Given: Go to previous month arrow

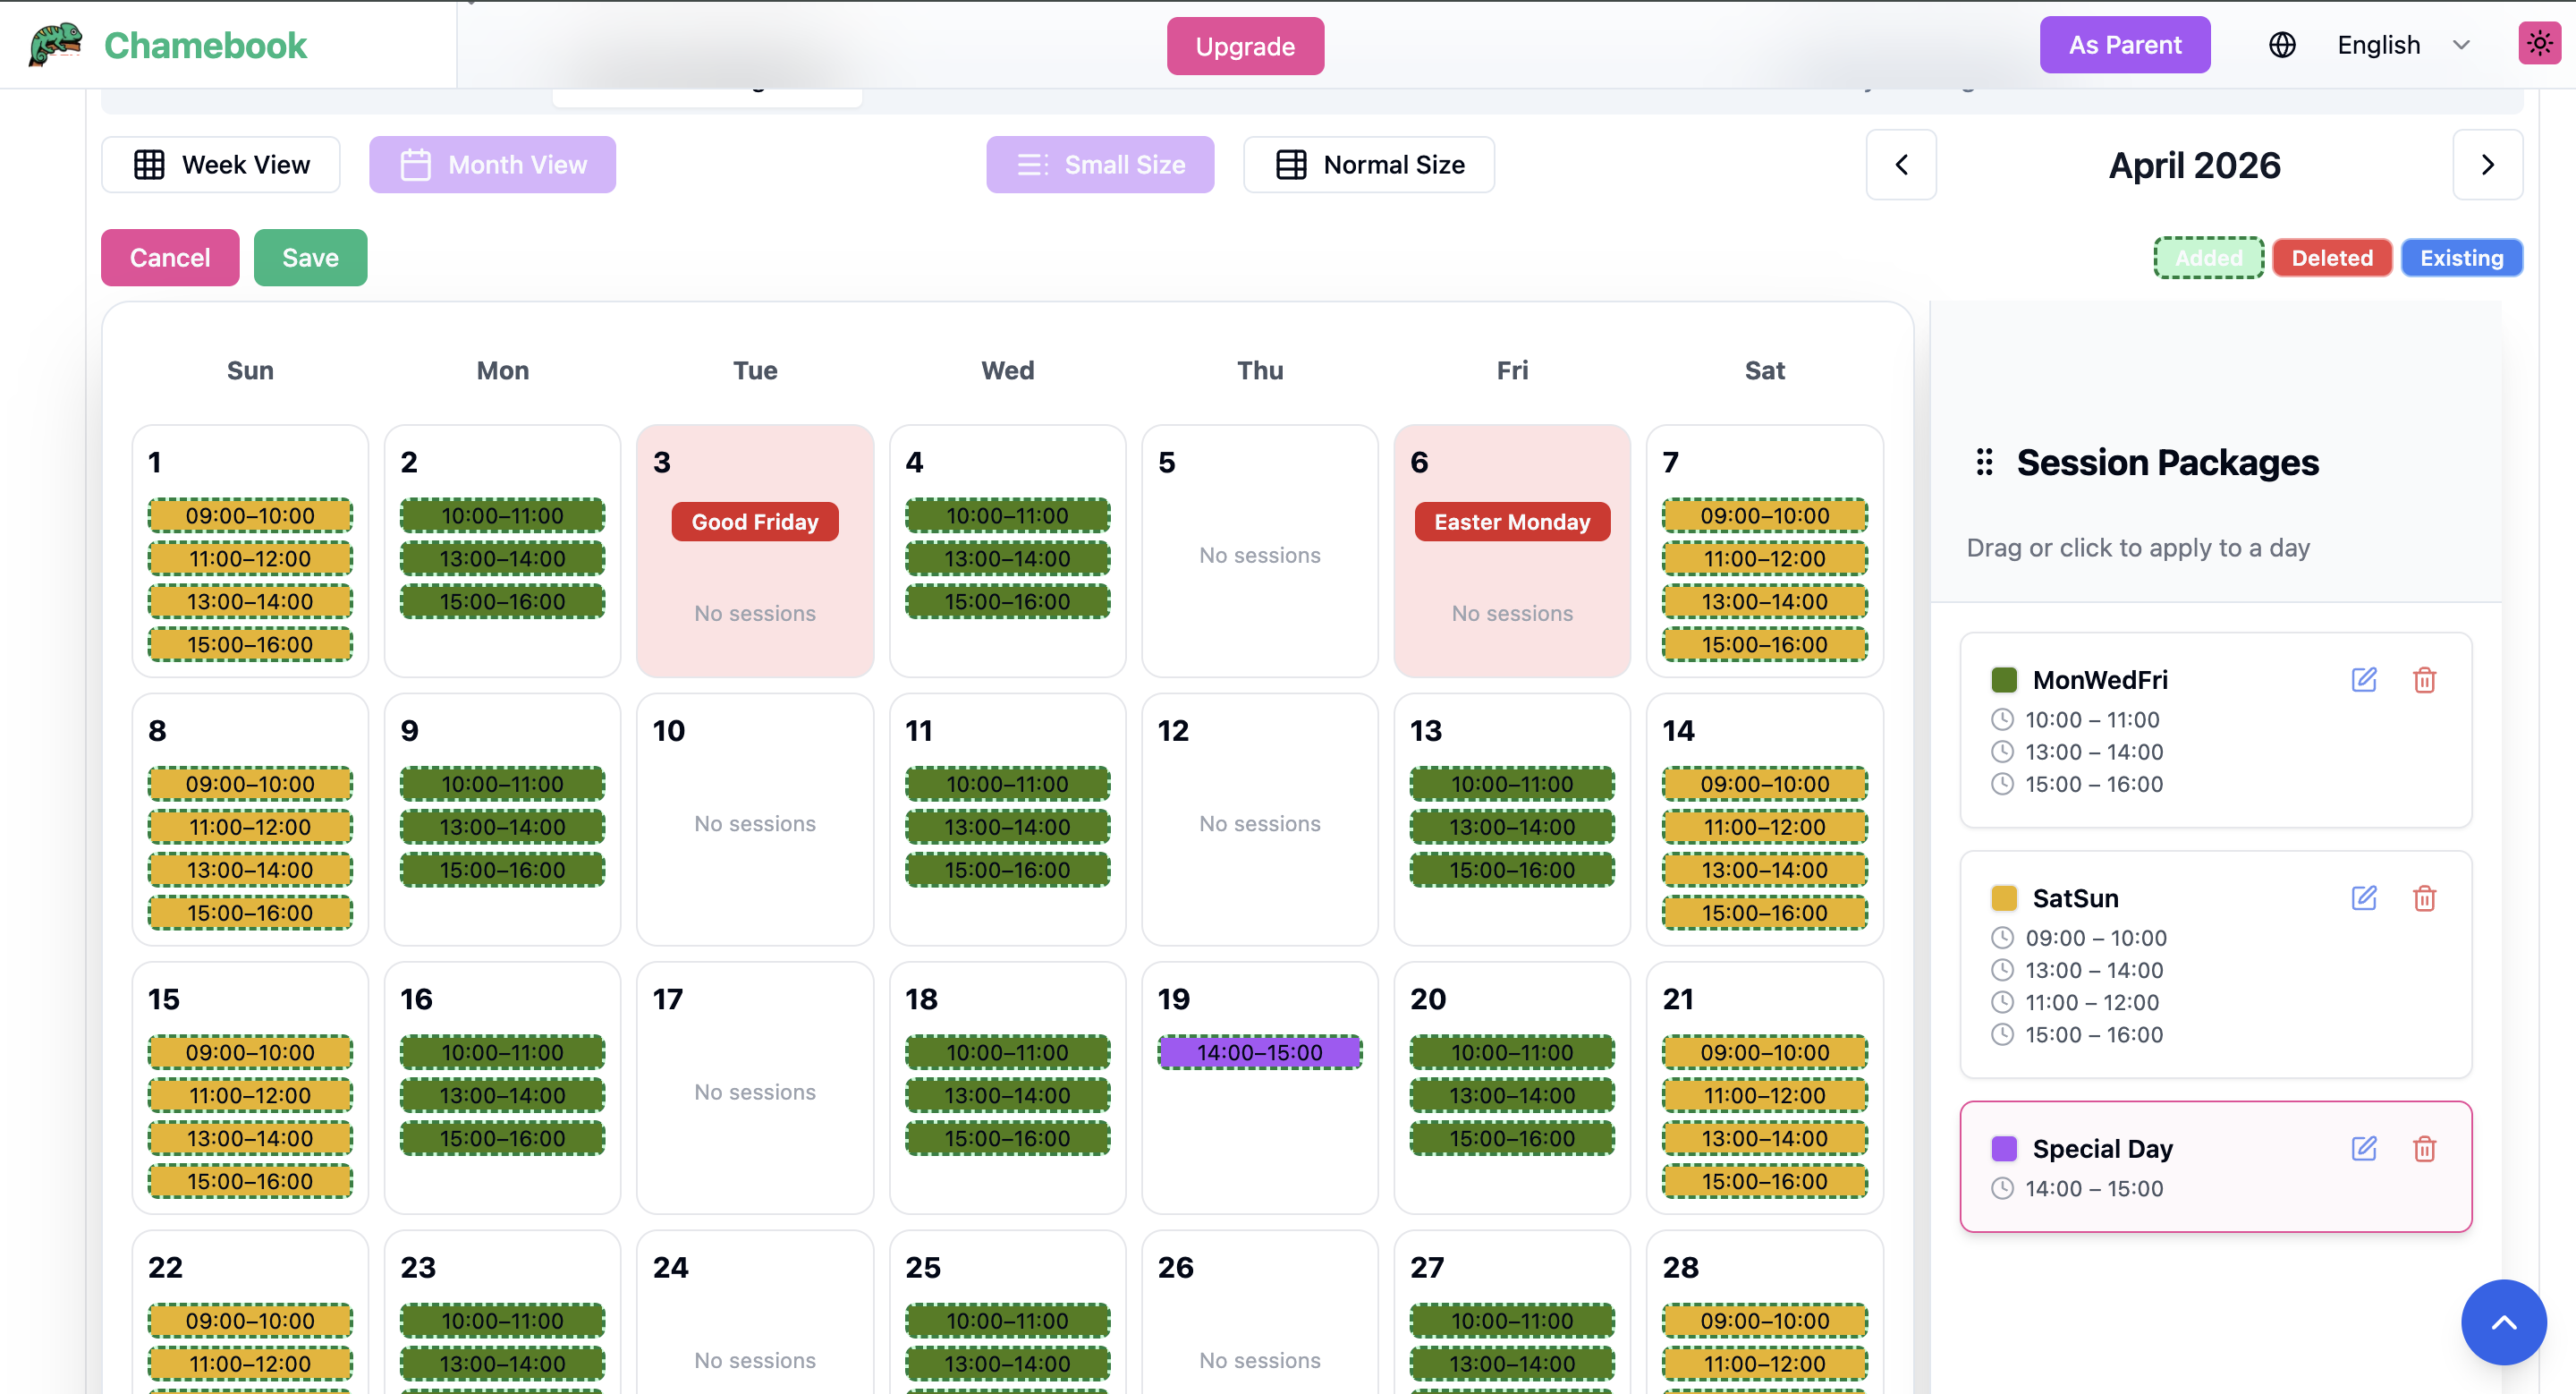Looking at the screenshot, I should tap(1901, 165).
